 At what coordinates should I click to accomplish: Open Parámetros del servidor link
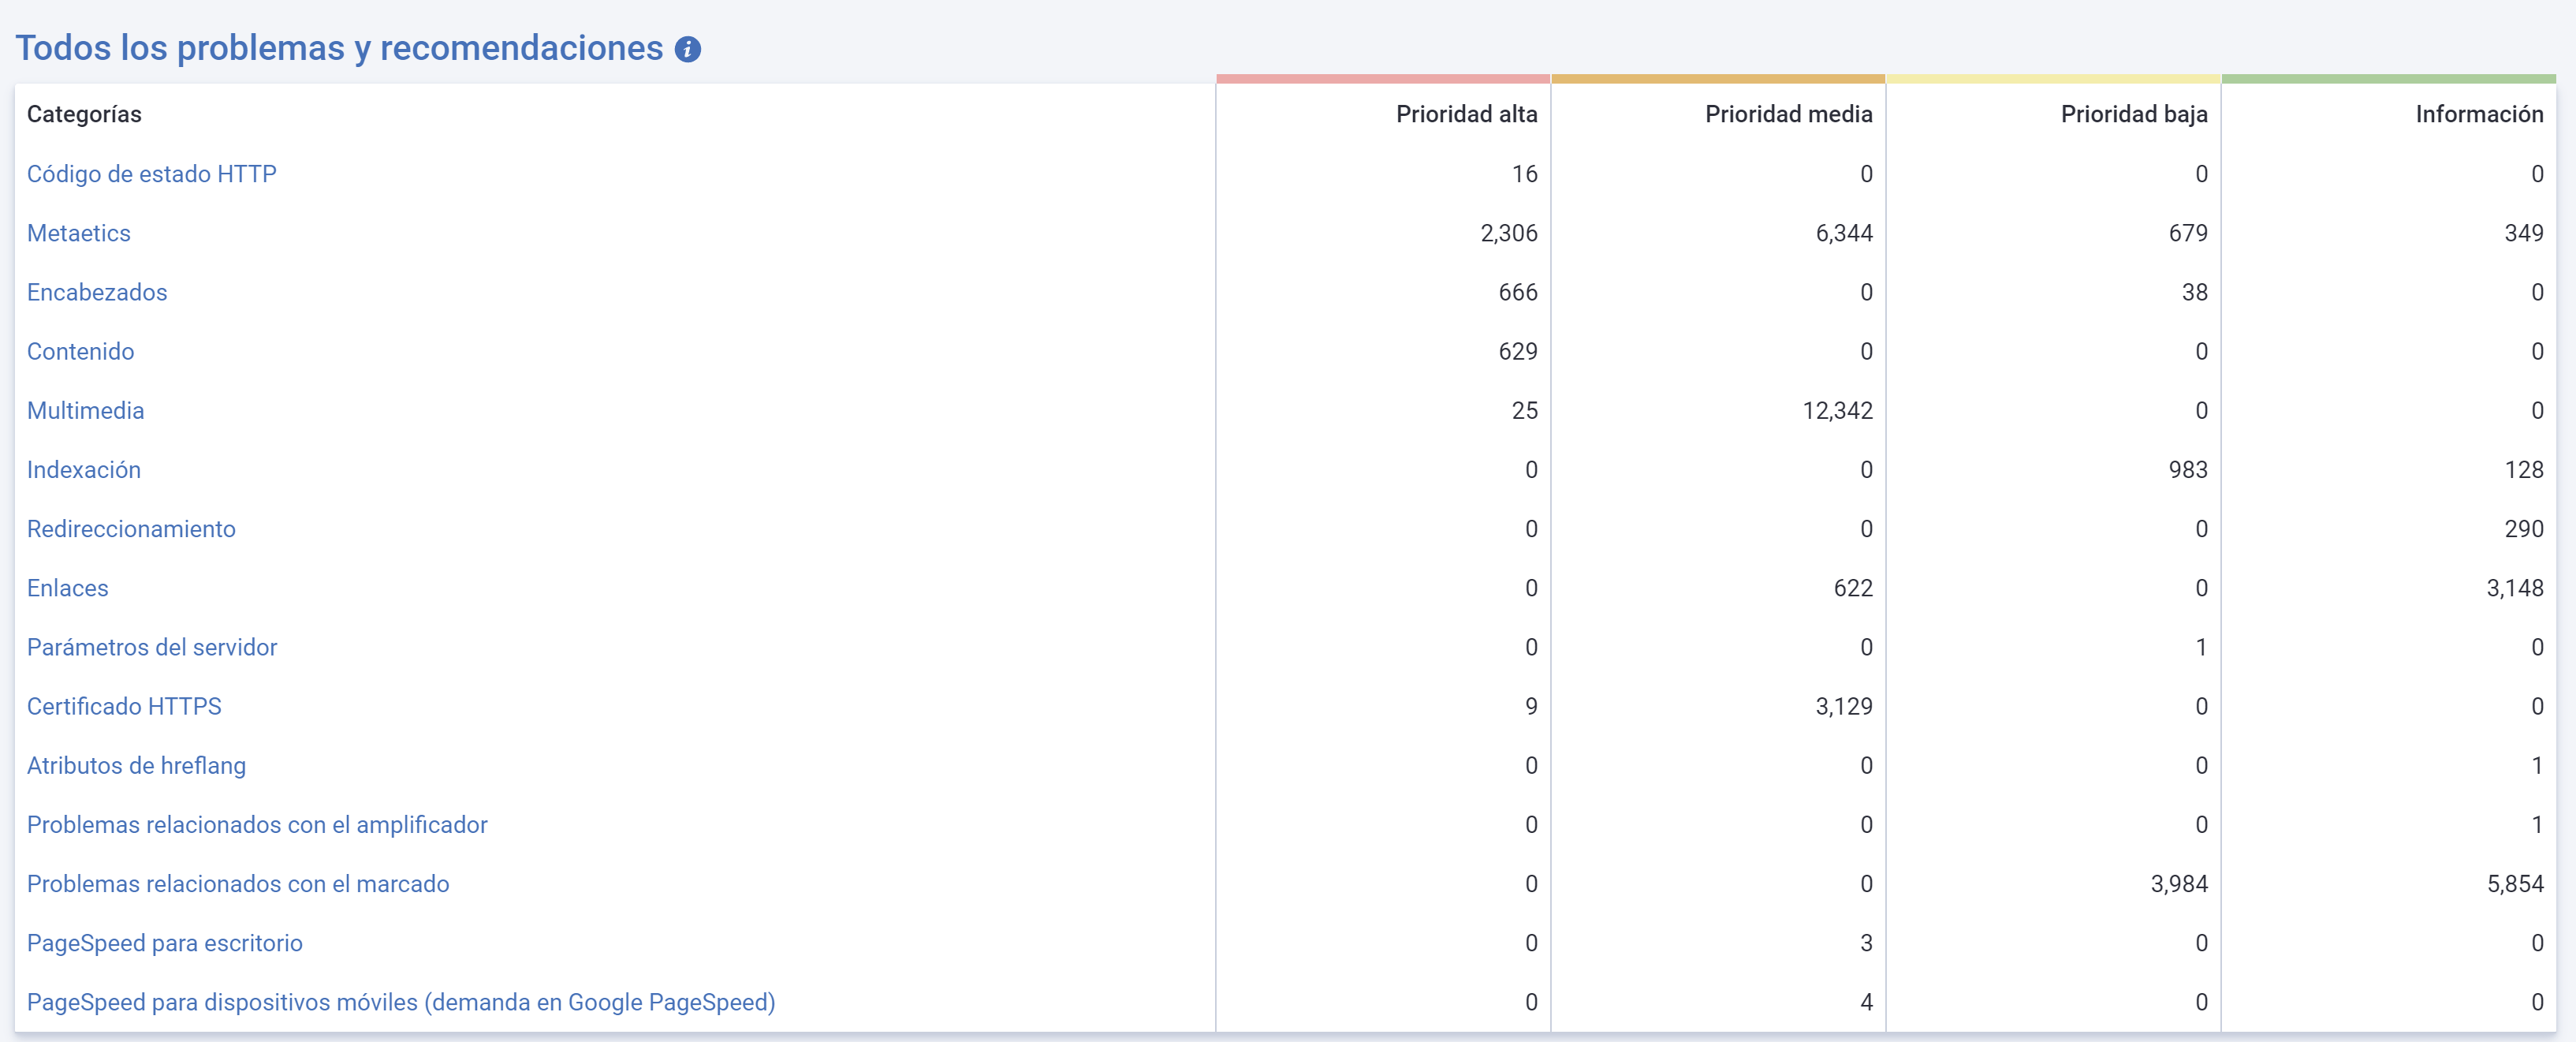[151, 647]
